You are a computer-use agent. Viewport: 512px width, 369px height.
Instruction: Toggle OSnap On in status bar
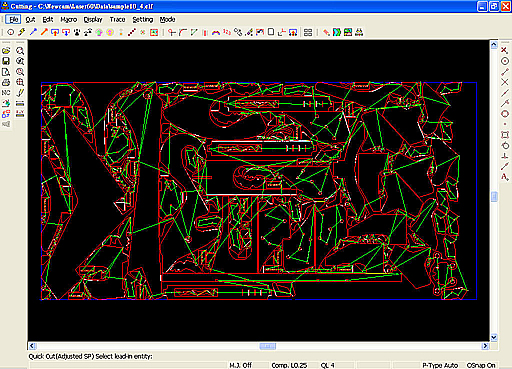(481, 365)
